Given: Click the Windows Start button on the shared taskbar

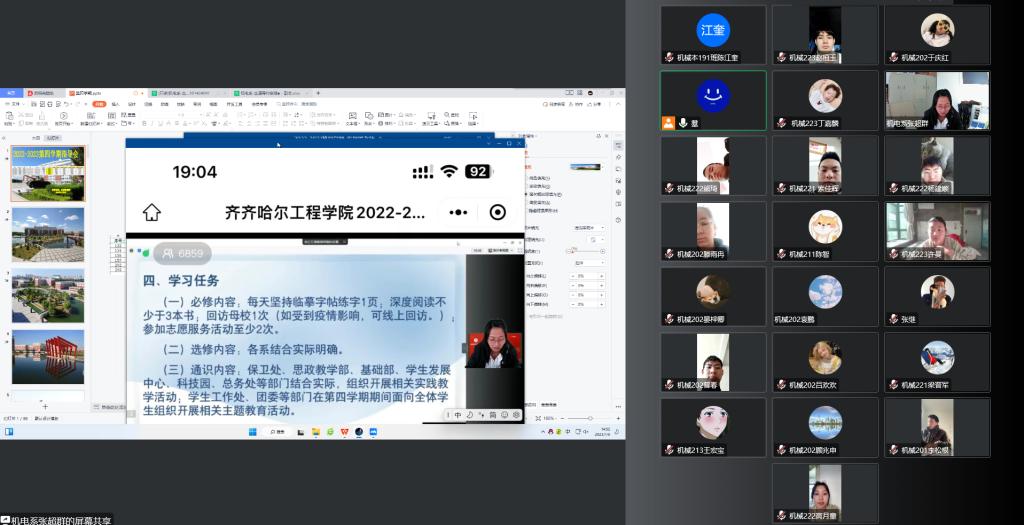Looking at the screenshot, I should pos(252,431).
